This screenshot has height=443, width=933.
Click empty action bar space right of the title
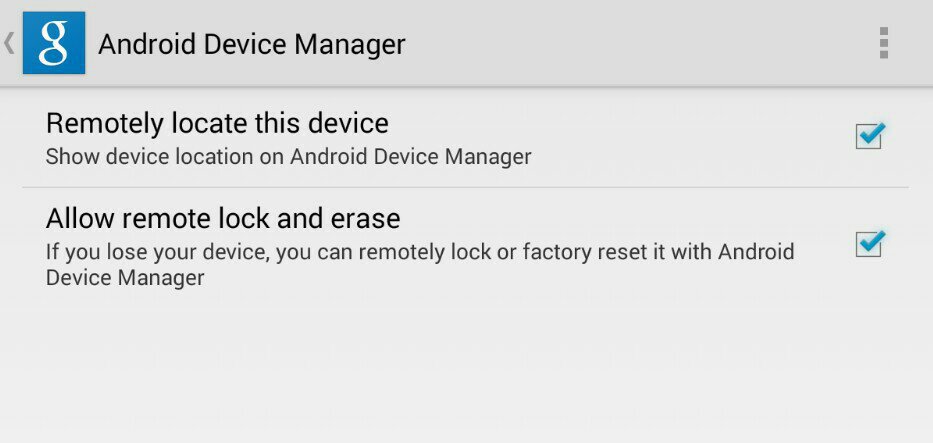point(637,43)
